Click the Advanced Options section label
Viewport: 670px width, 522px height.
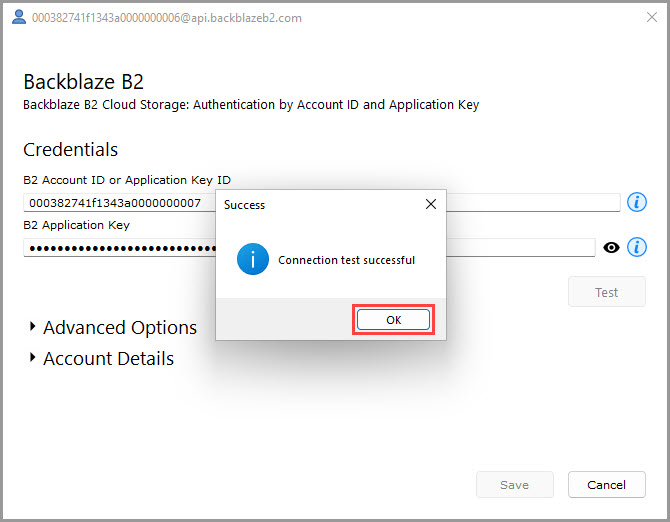120,328
